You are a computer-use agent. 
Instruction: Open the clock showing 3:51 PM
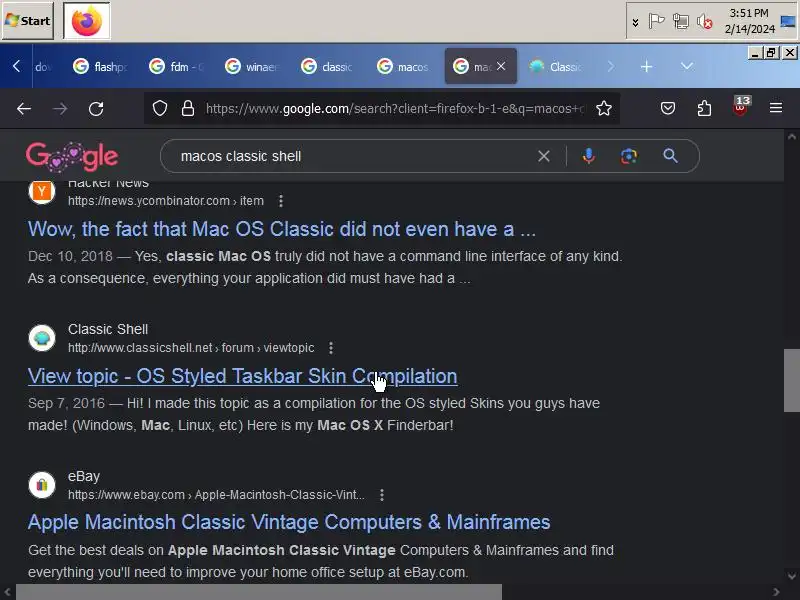[749, 21]
